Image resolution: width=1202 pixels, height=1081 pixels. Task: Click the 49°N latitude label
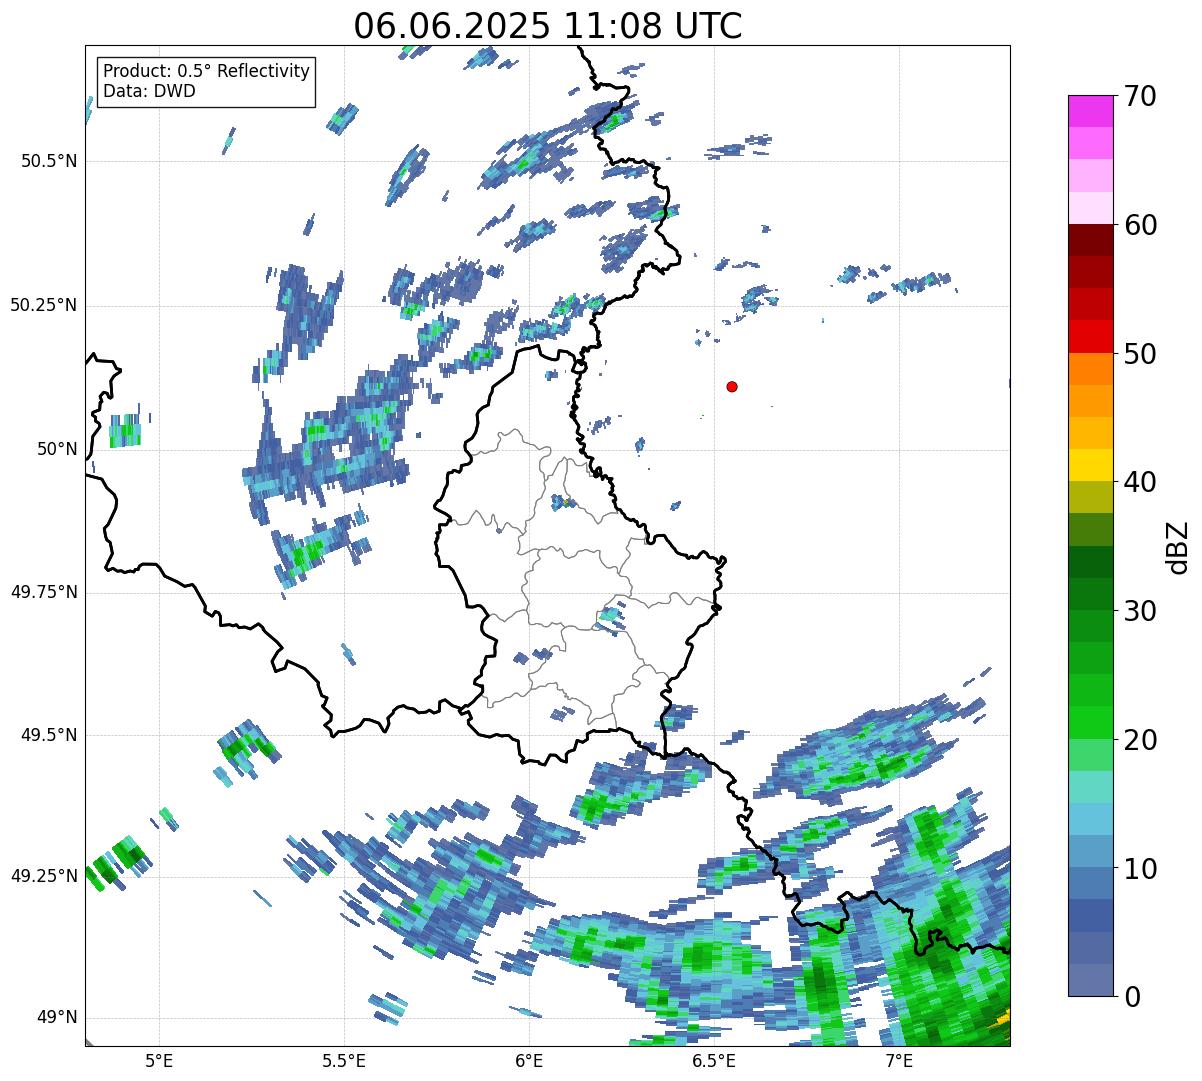58,1017
